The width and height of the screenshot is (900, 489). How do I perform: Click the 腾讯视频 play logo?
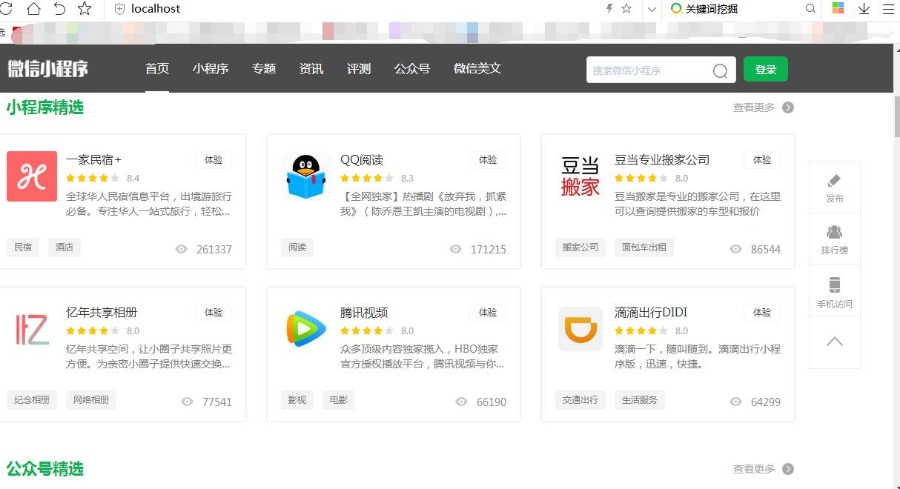coord(306,328)
